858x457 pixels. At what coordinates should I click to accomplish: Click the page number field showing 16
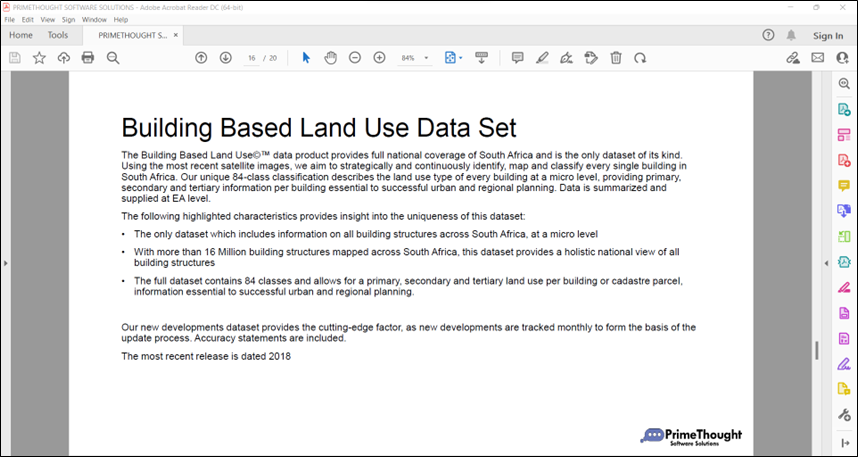point(252,58)
